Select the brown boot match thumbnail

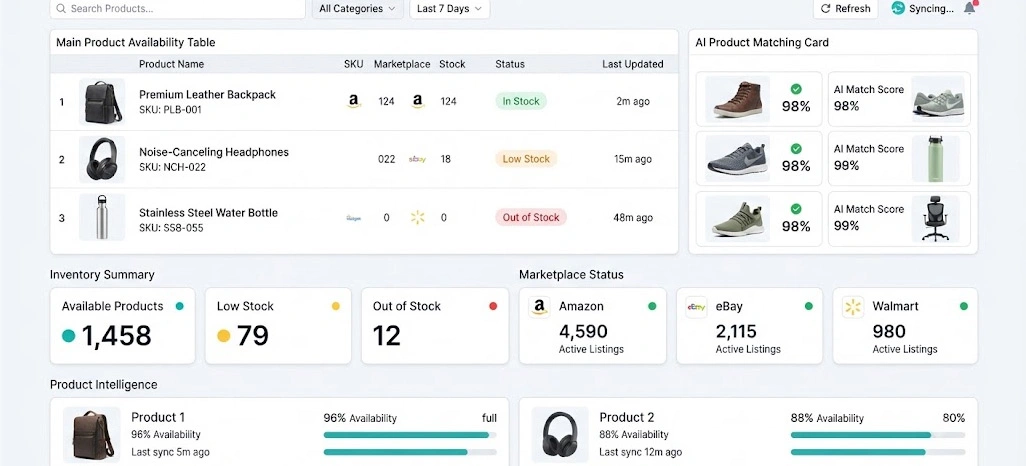(x=737, y=99)
